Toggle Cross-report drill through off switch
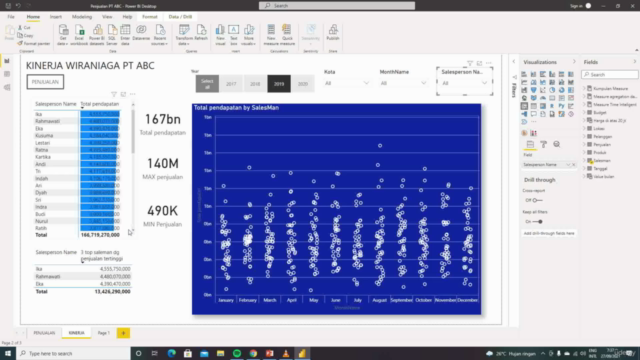The image size is (640, 360). click(537, 200)
